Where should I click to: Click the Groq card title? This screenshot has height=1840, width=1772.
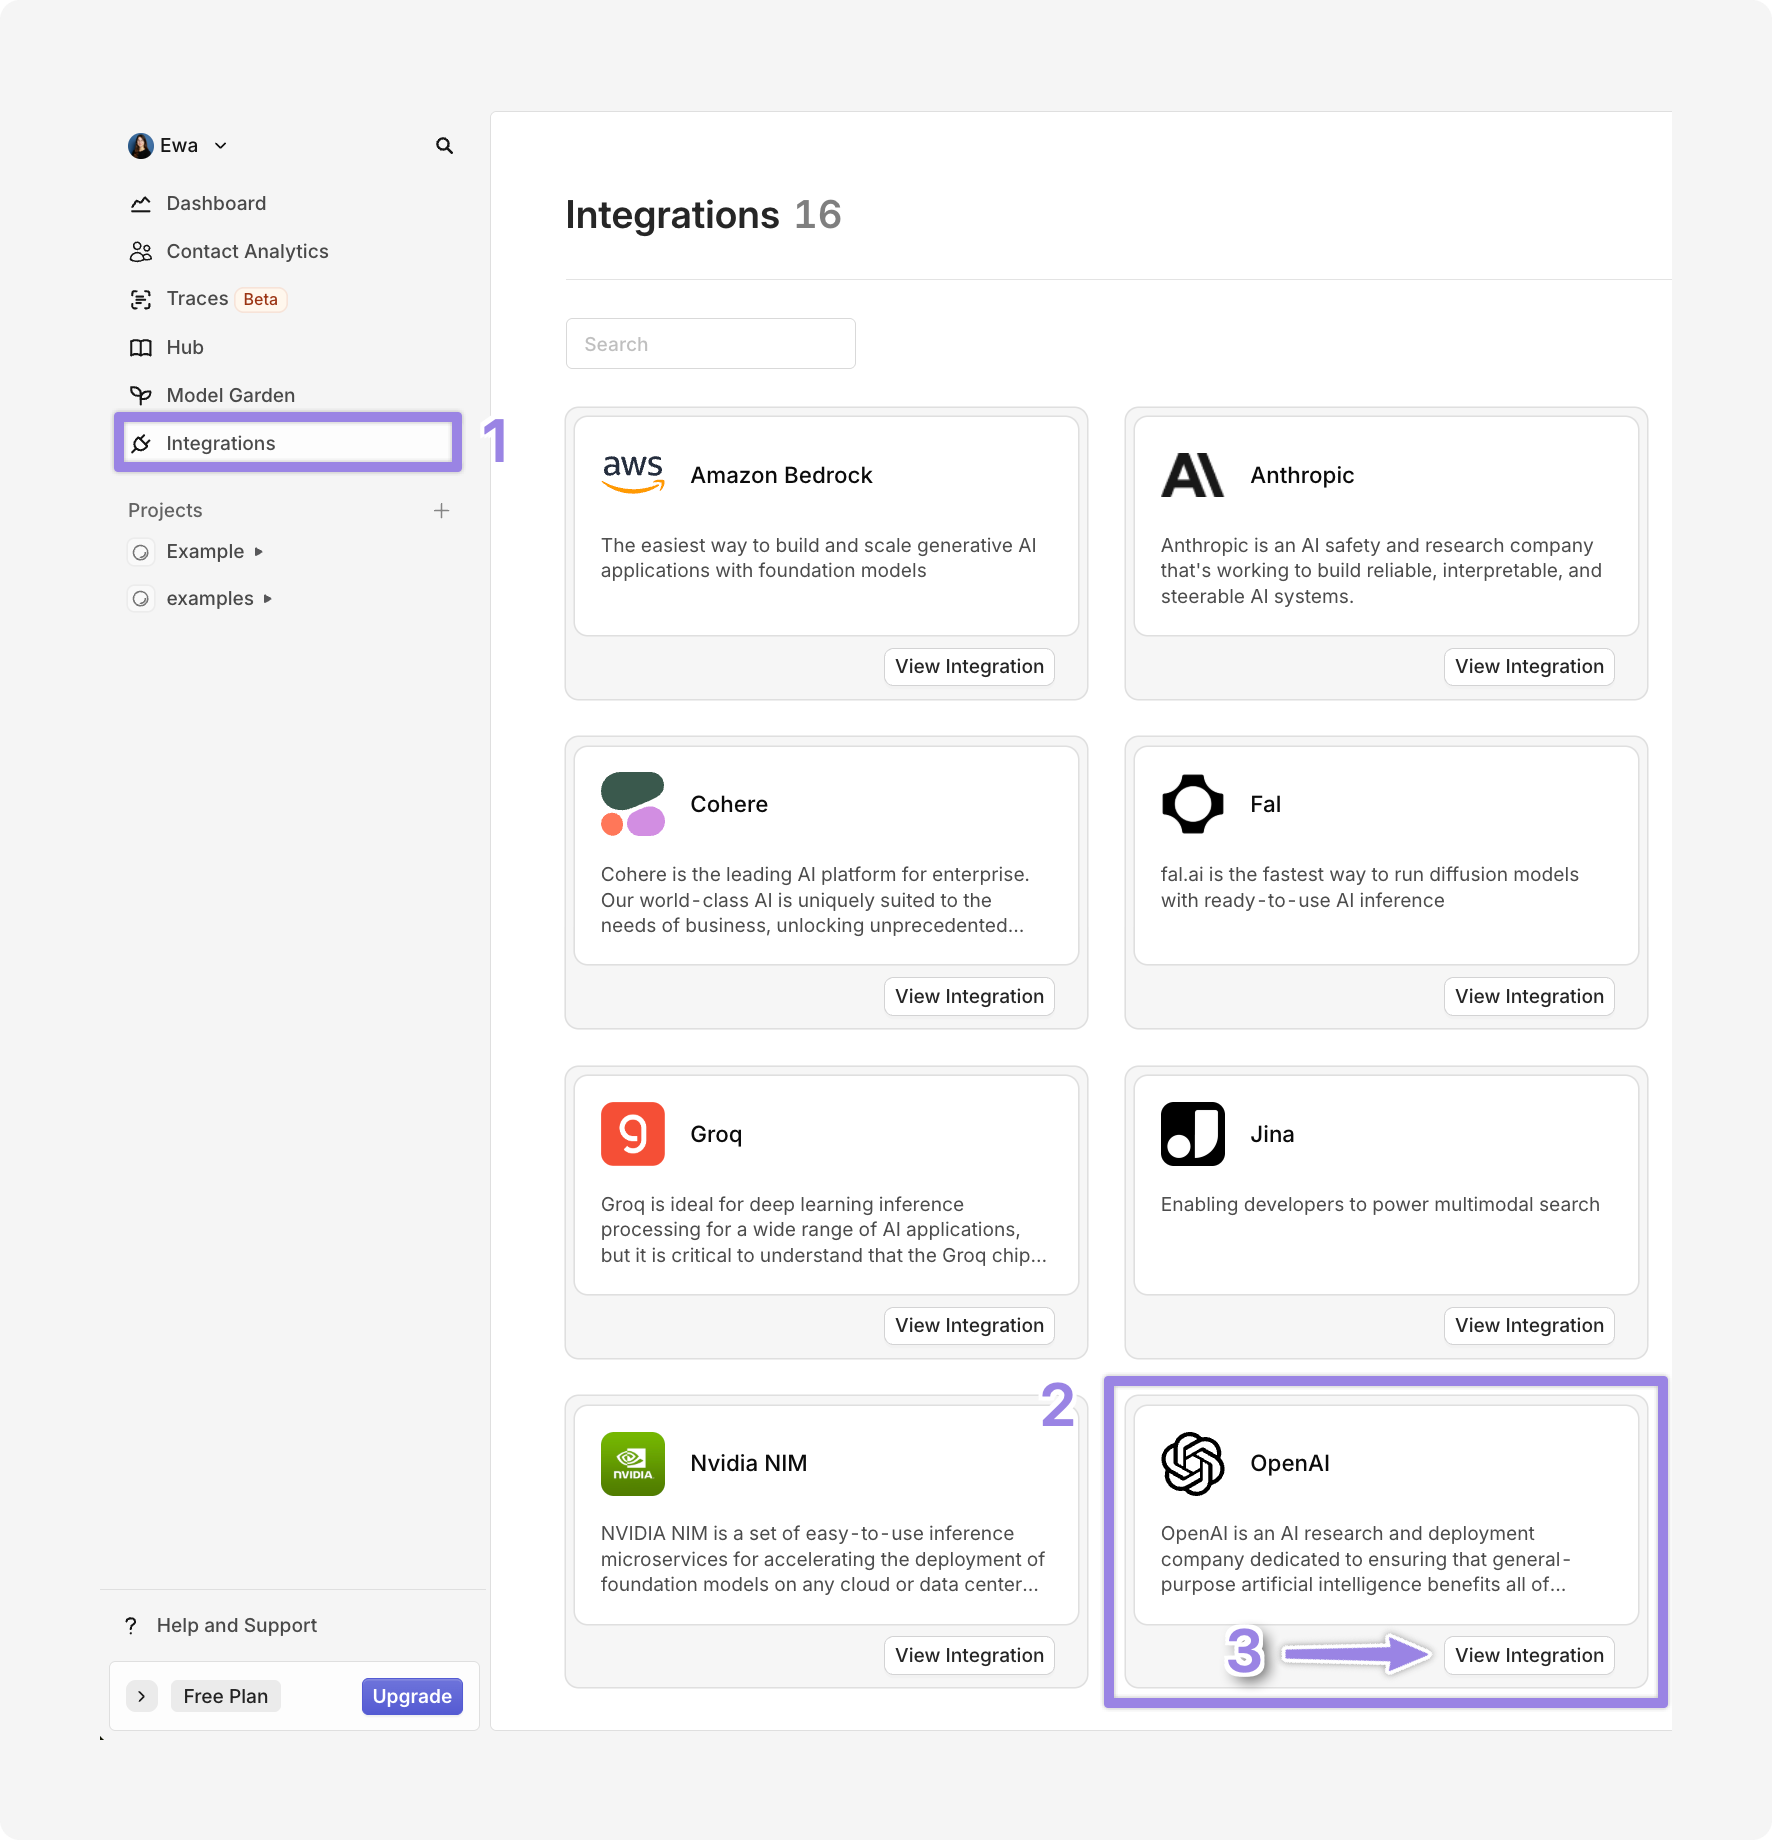[x=716, y=1135]
